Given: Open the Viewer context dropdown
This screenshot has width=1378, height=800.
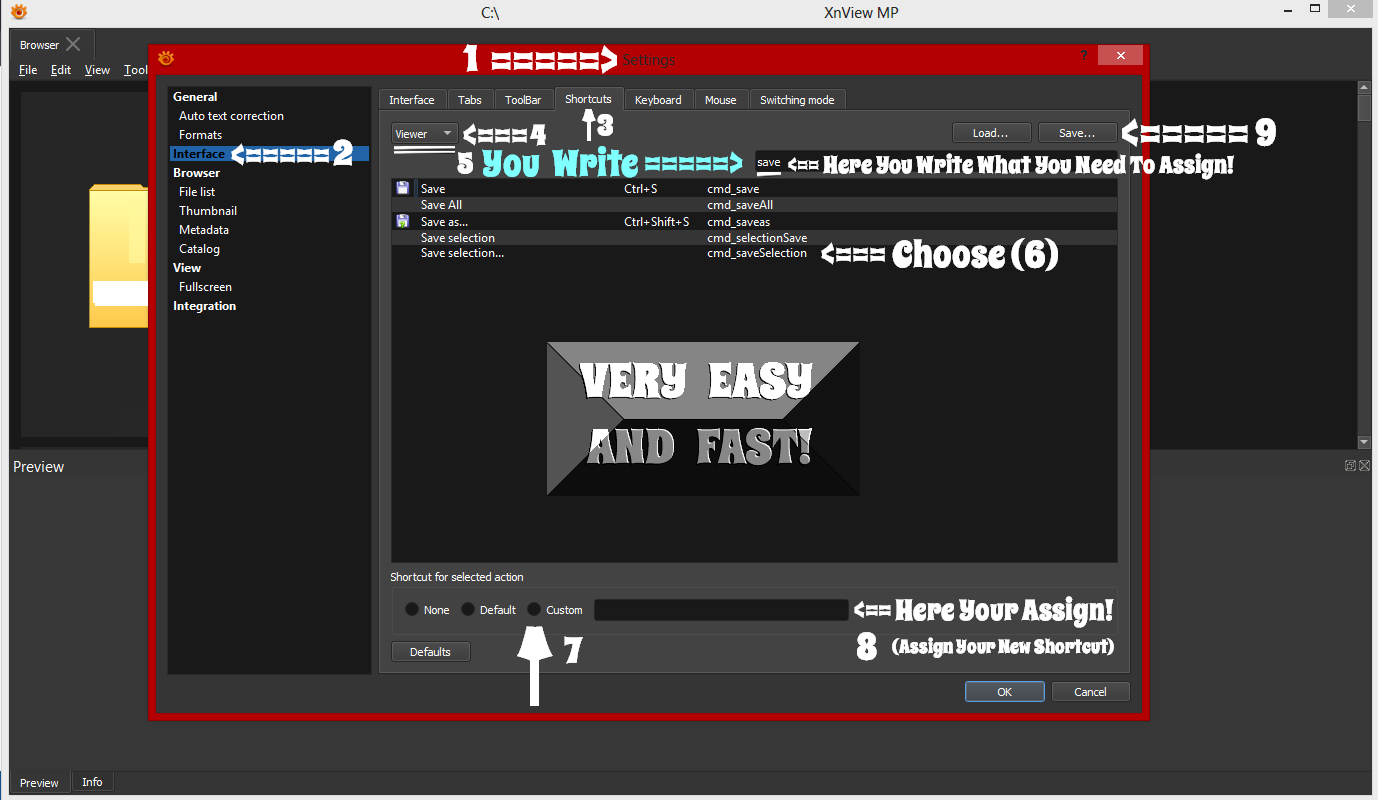Looking at the screenshot, I should click(x=424, y=134).
